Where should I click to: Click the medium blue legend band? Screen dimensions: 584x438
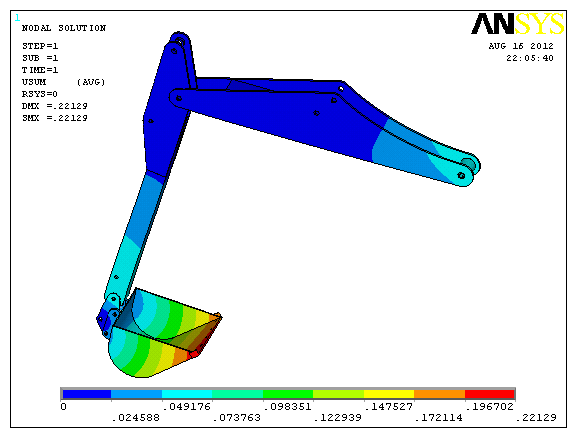[x=136, y=394]
